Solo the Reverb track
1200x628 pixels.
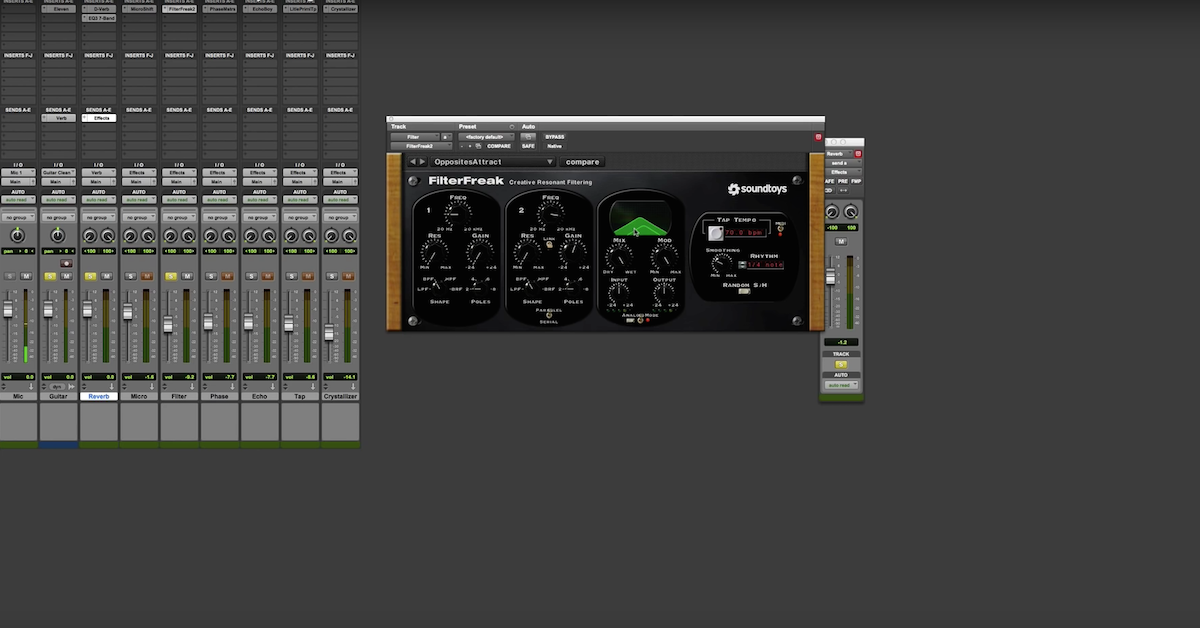91,276
